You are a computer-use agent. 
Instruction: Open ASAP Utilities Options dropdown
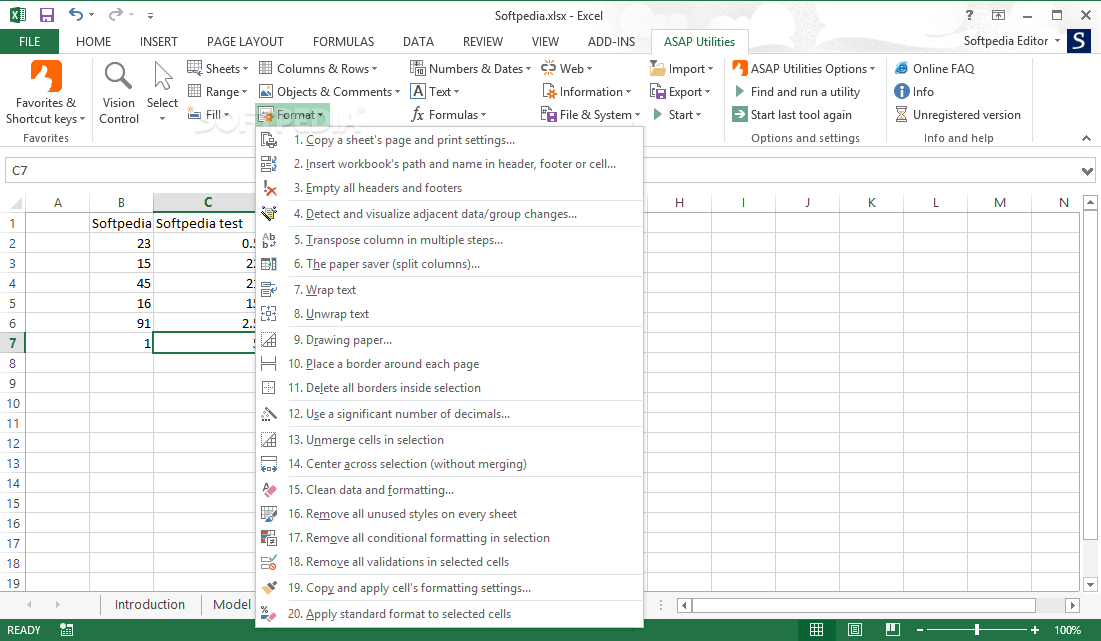pyautogui.click(x=804, y=68)
